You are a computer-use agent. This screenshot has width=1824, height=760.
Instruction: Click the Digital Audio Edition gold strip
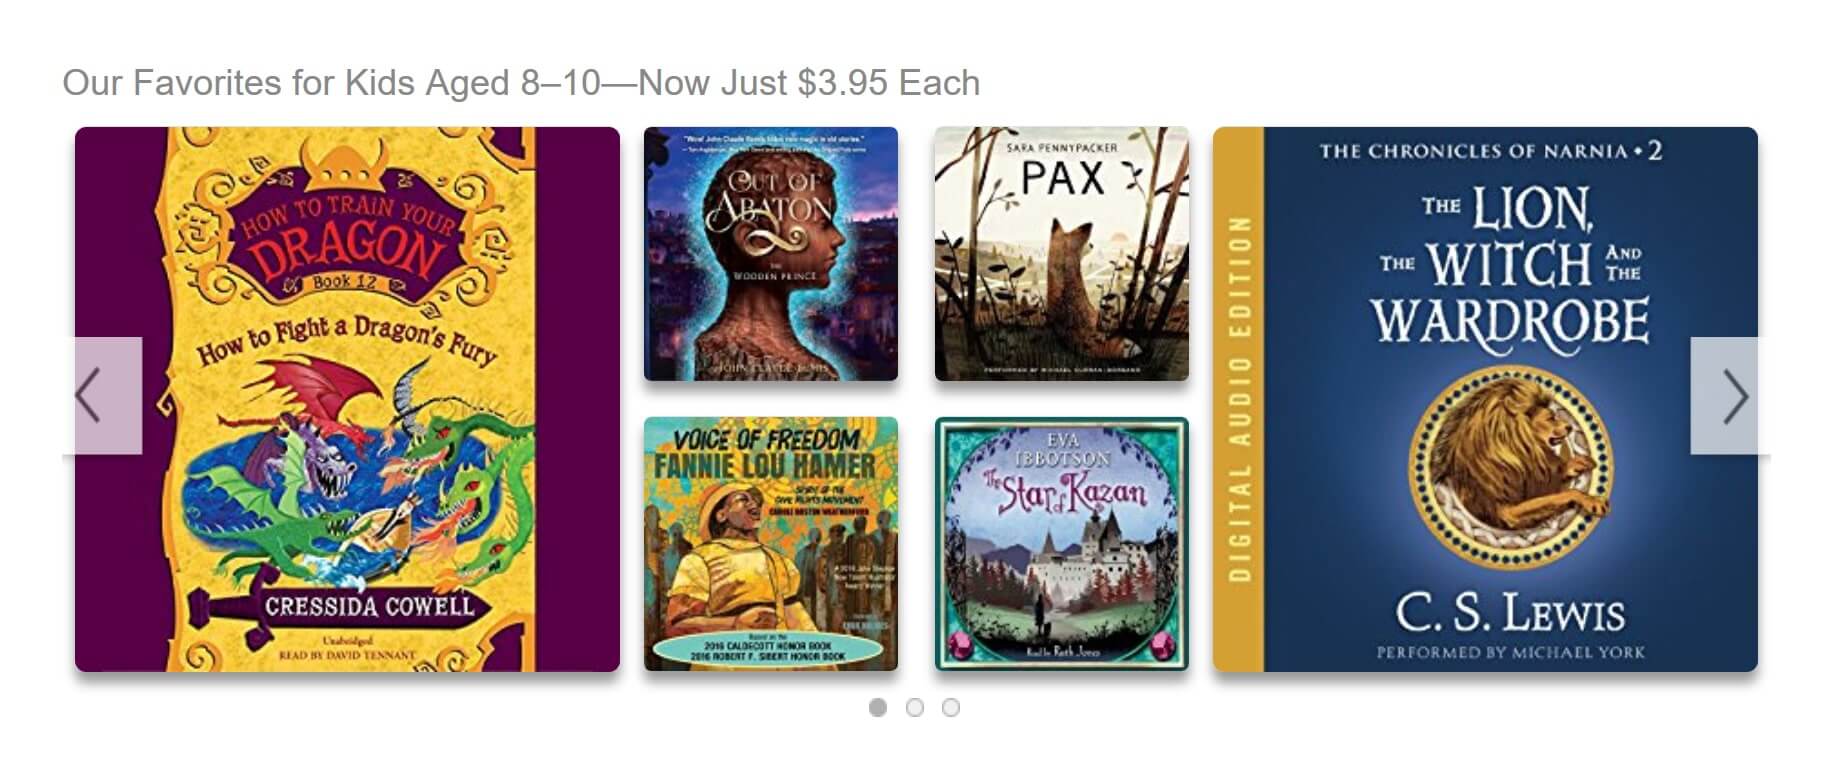[1239, 399]
